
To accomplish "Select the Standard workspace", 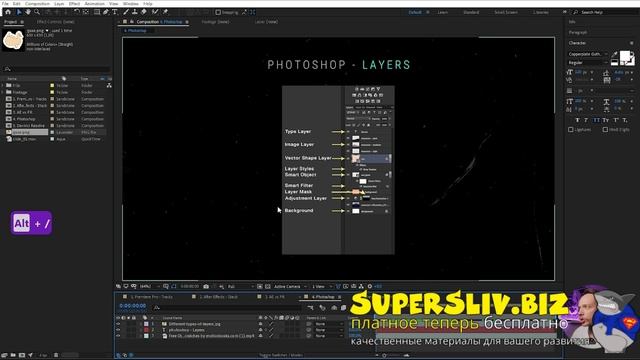I will click(x=471, y=12).
